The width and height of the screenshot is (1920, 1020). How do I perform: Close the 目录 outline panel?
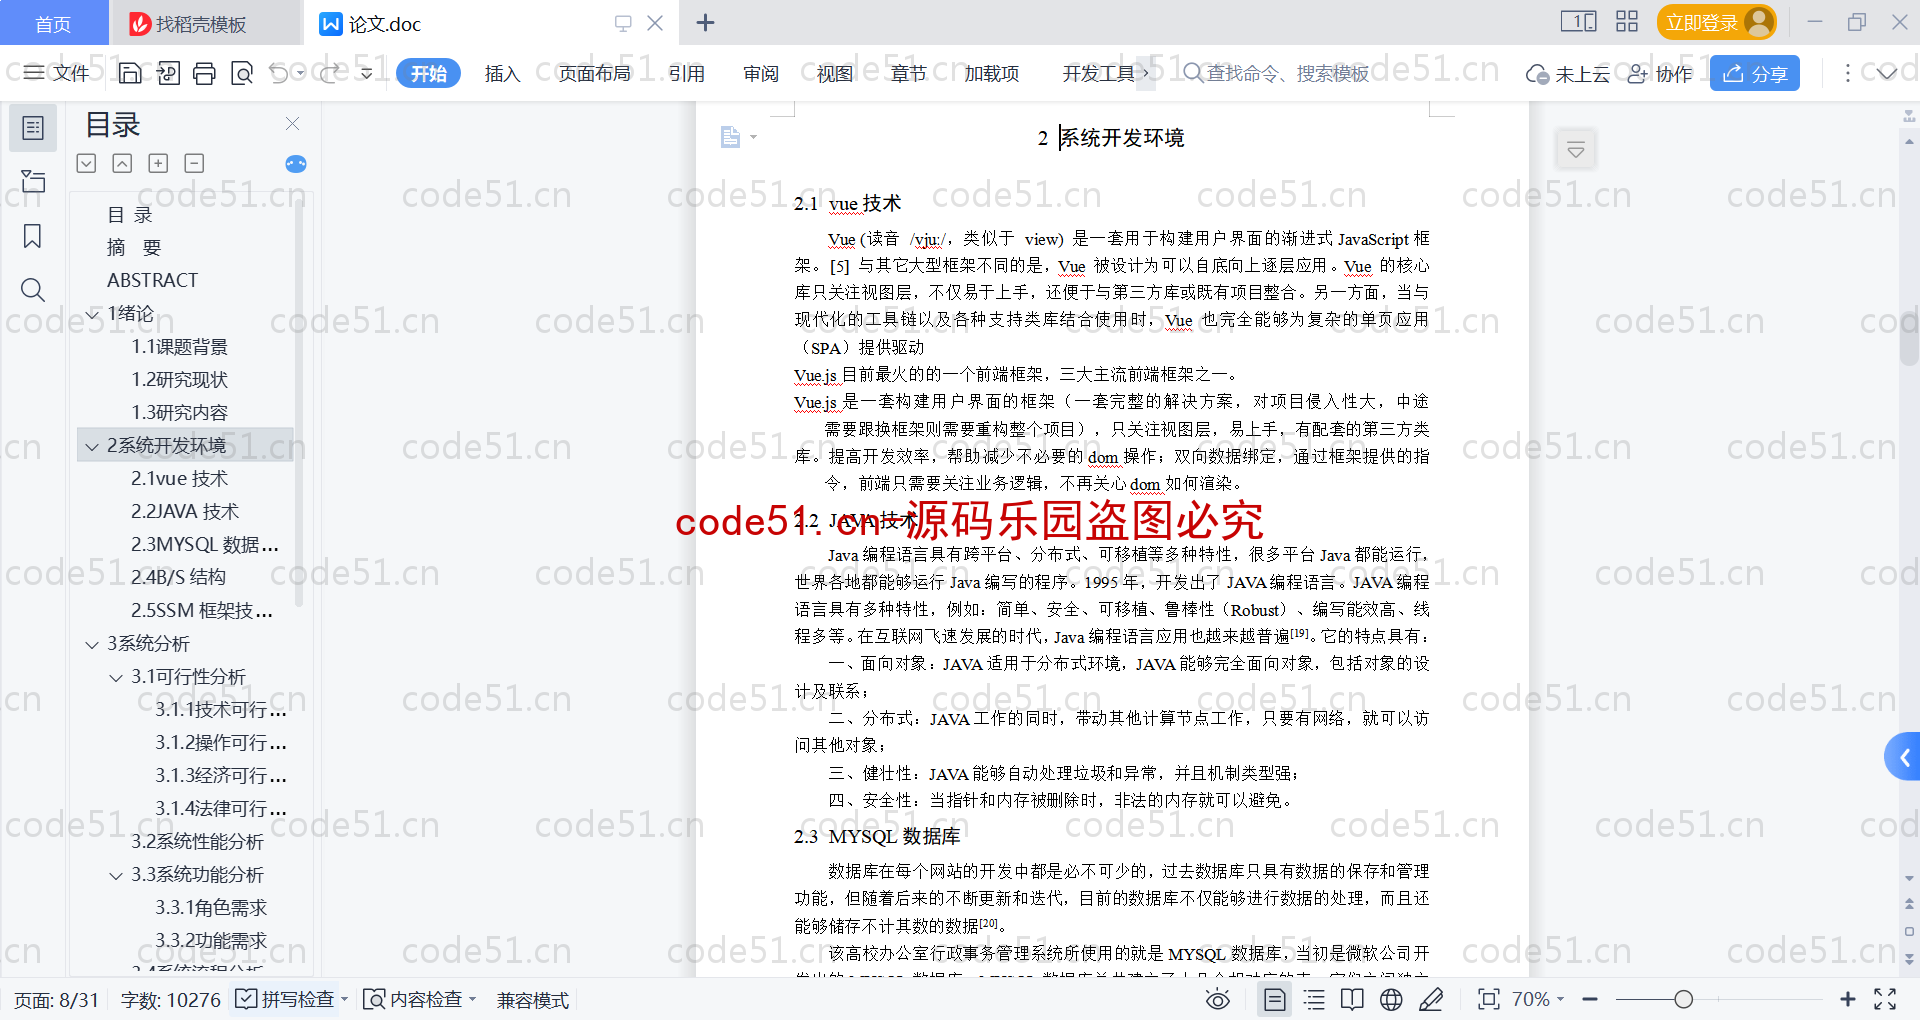(x=292, y=123)
